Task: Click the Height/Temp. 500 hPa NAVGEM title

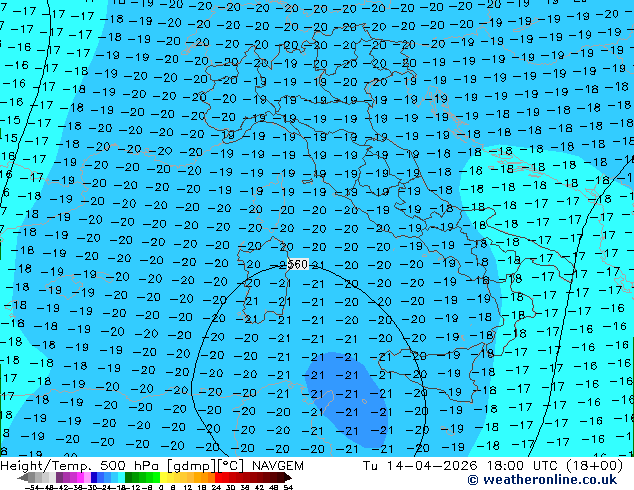Action: [152, 466]
